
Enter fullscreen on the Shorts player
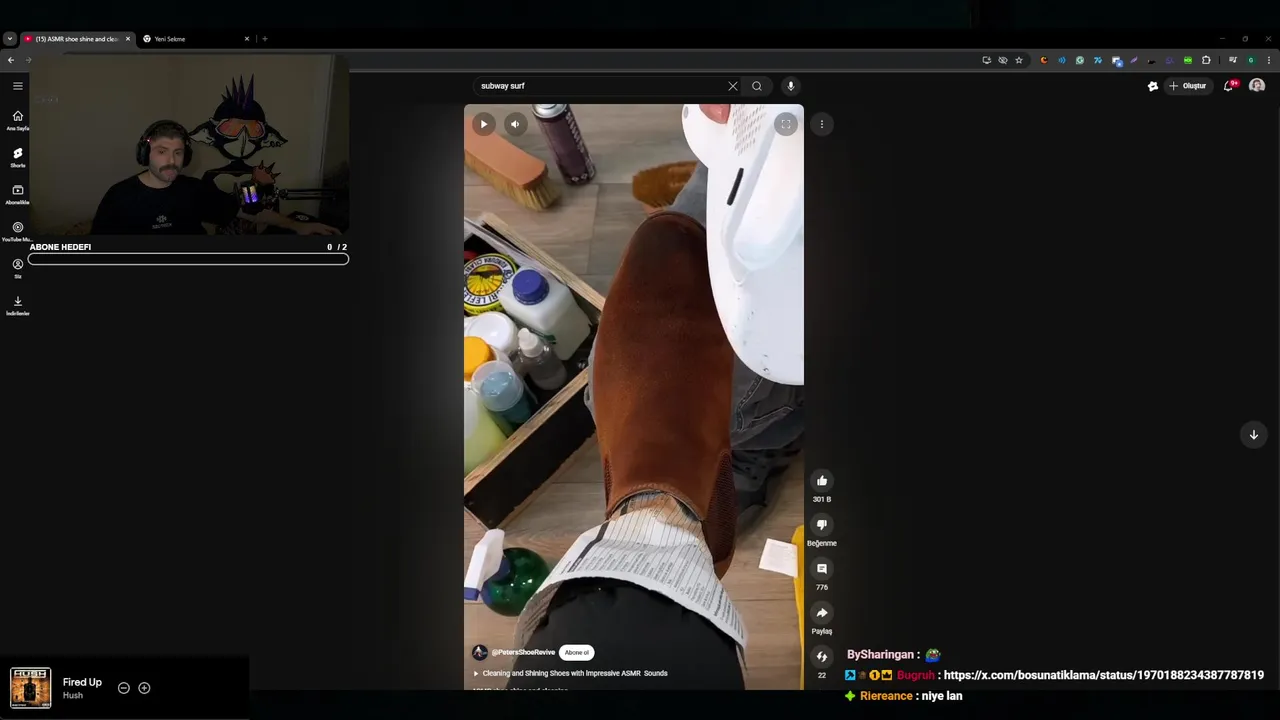[786, 124]
